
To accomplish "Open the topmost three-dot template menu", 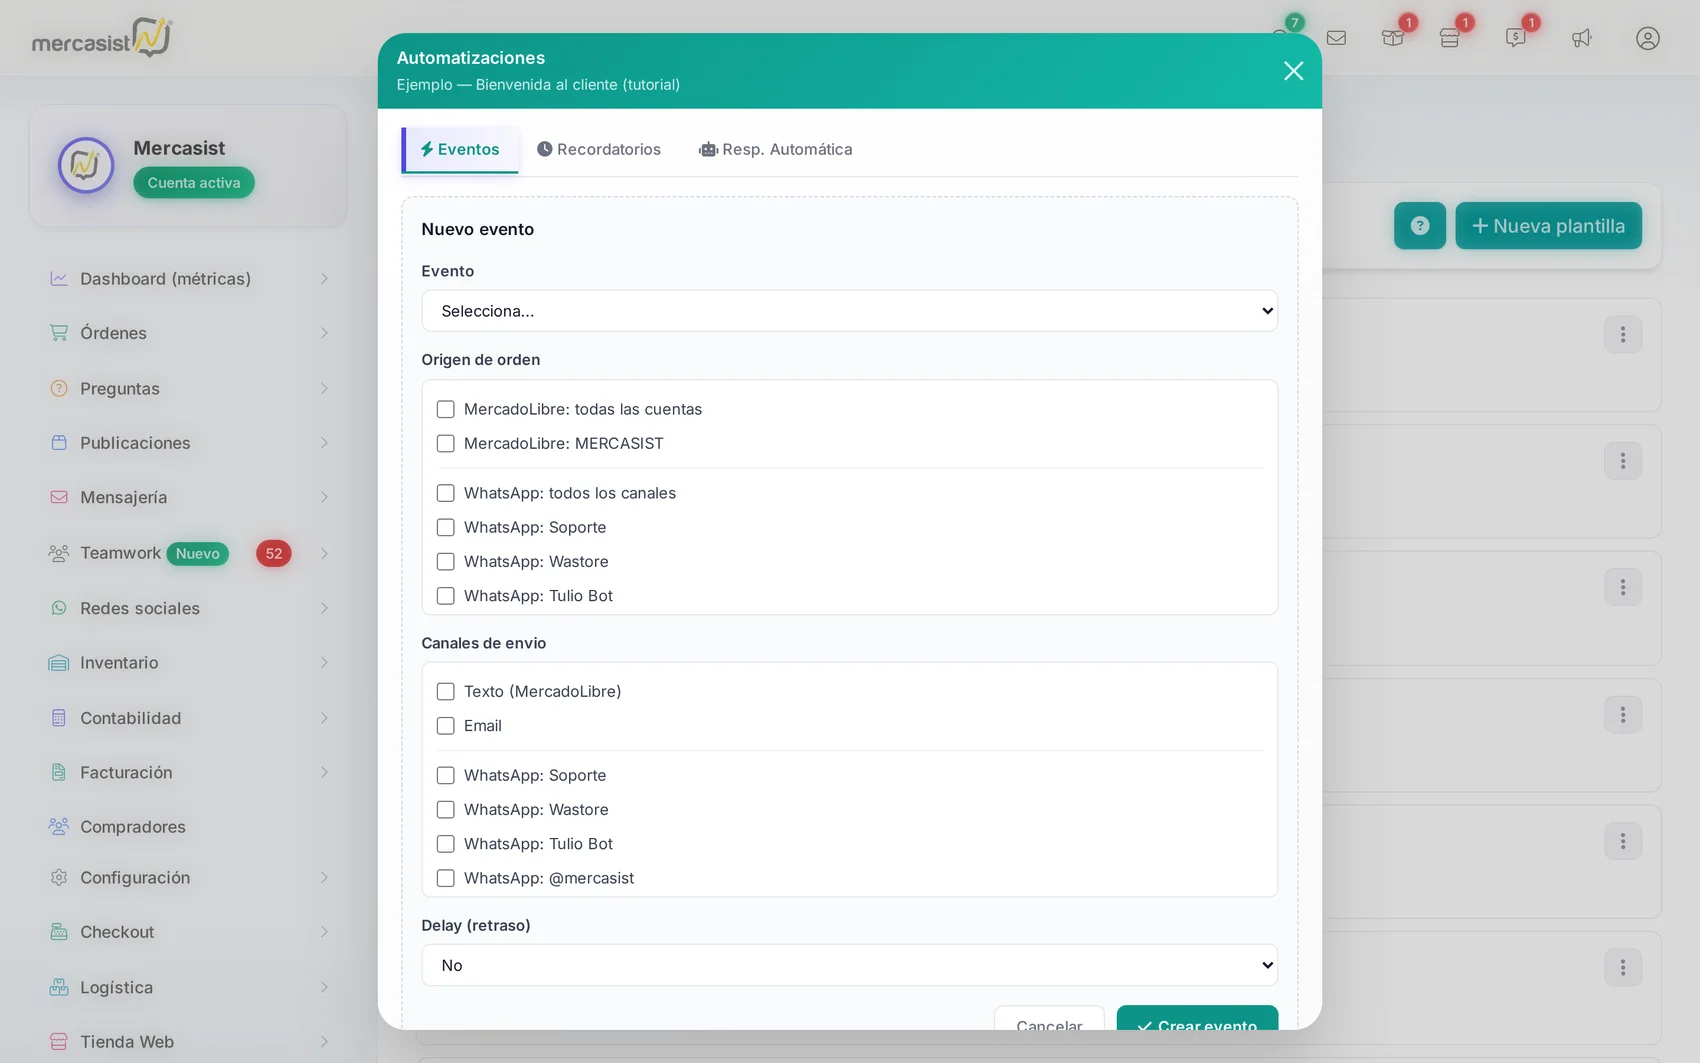I will 1623,335.
